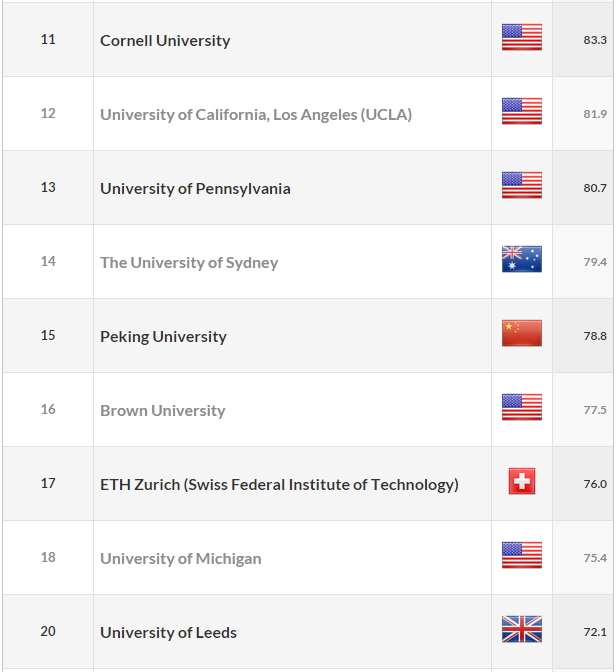This screenshot has height=672, width=616.
Task: Click the US flag beside Cornell University
Action: (522, 37)
